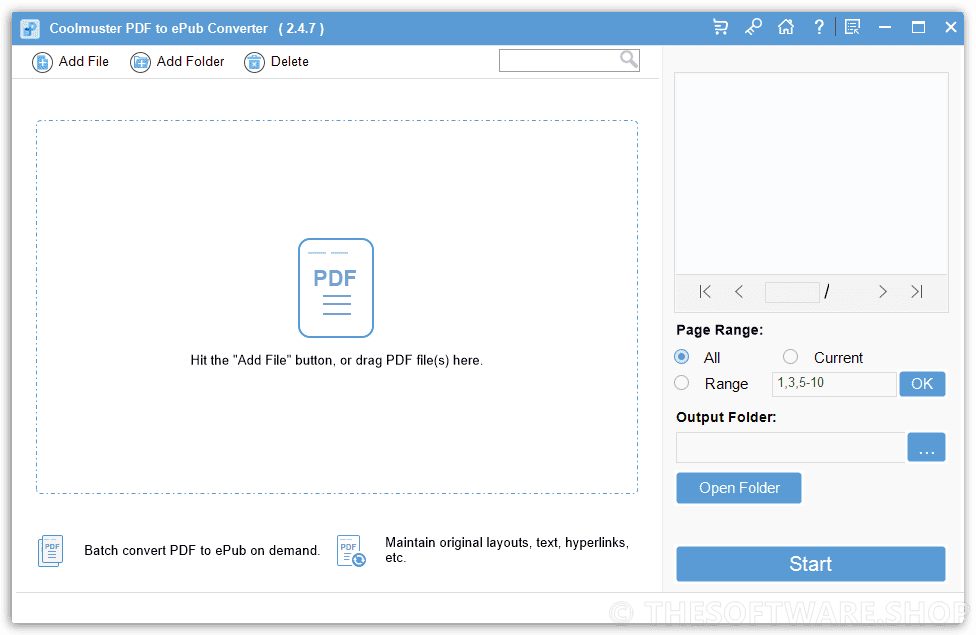Viewport: 976px width, 635px height.
Task: Open the shopping cart purchase icon
Action: click(x=720, y=27)
